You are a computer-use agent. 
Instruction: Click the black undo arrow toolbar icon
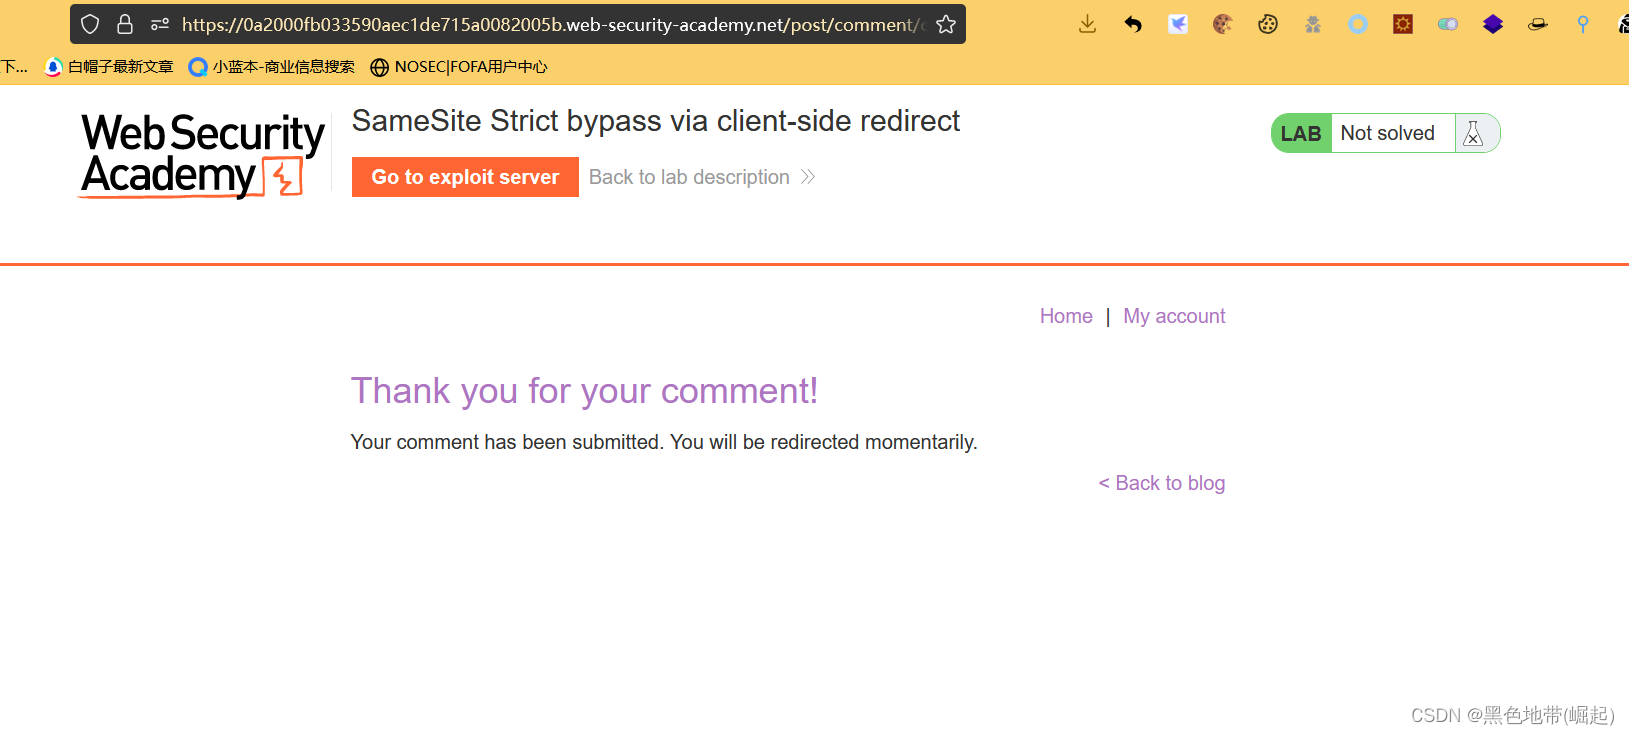point(1133,24)
